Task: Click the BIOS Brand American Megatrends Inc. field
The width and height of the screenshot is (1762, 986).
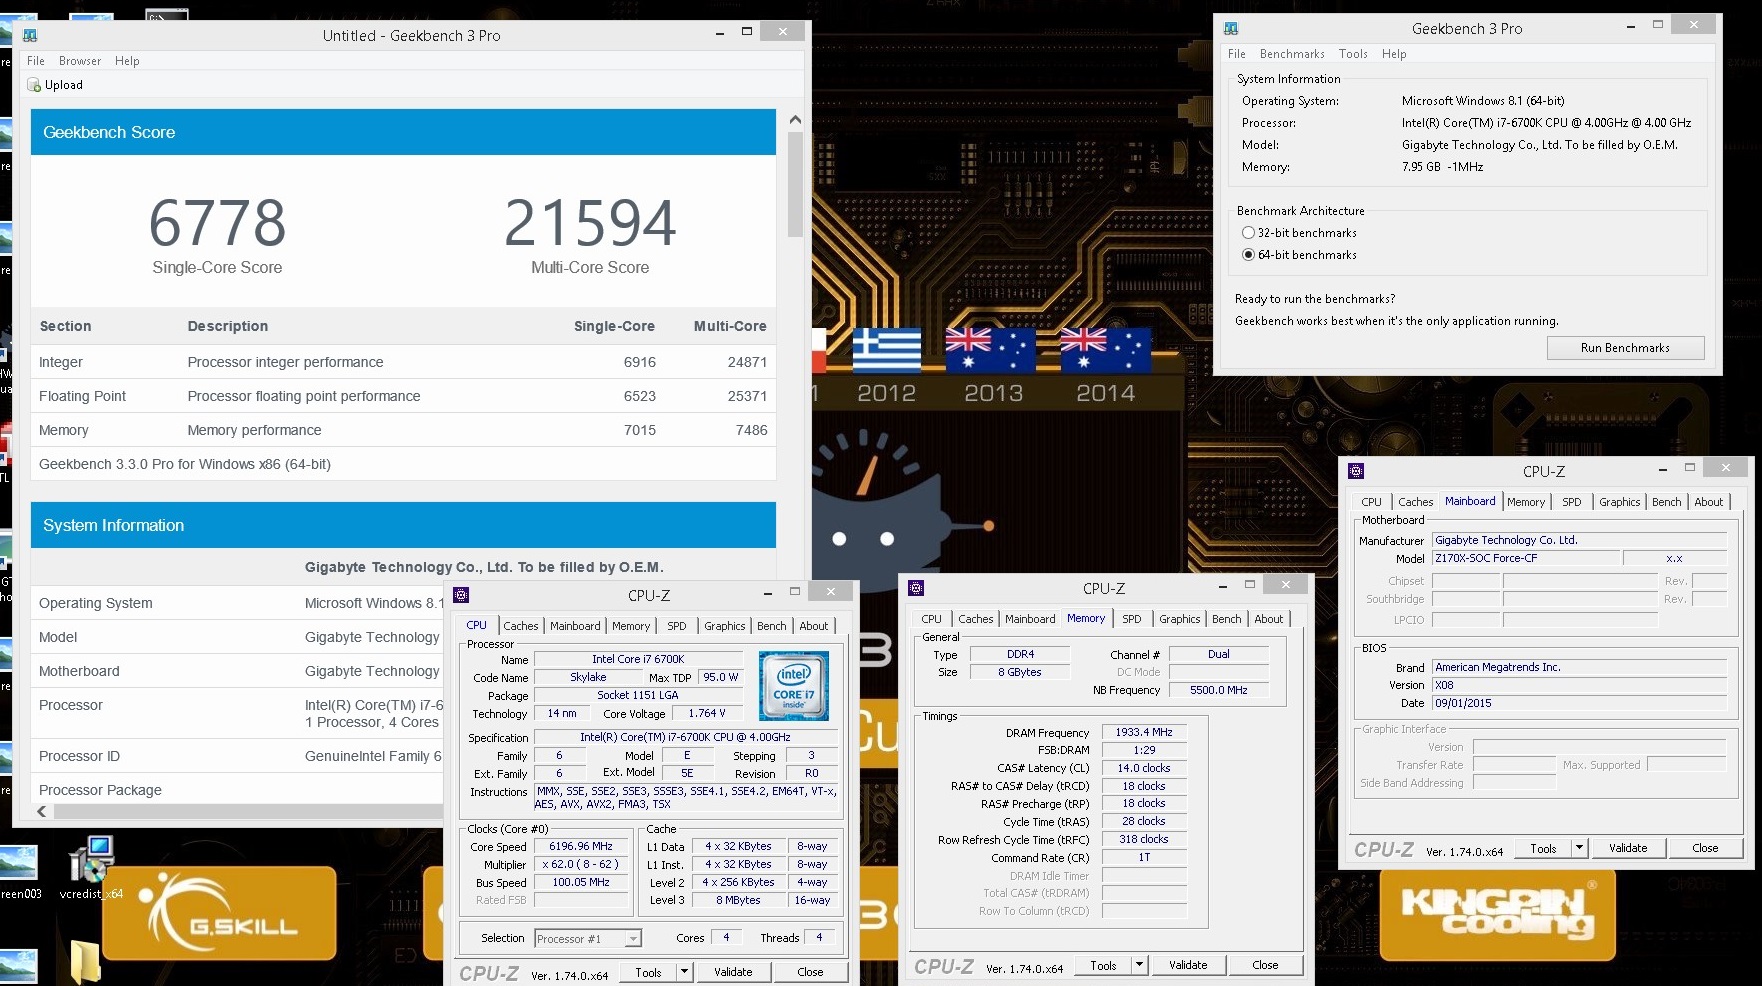Action: [1579, 667]
